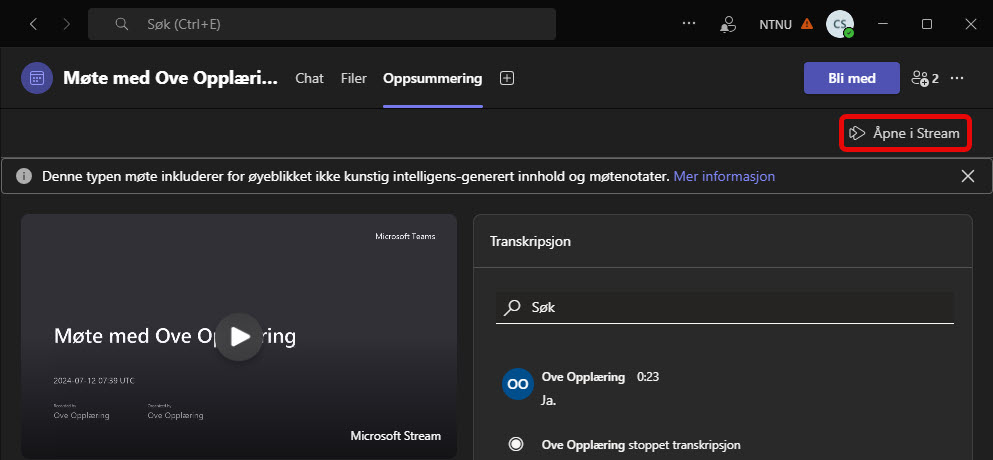993x460 pixels.
Task: Switch to the Chat tab
Action: coord(310,79)
